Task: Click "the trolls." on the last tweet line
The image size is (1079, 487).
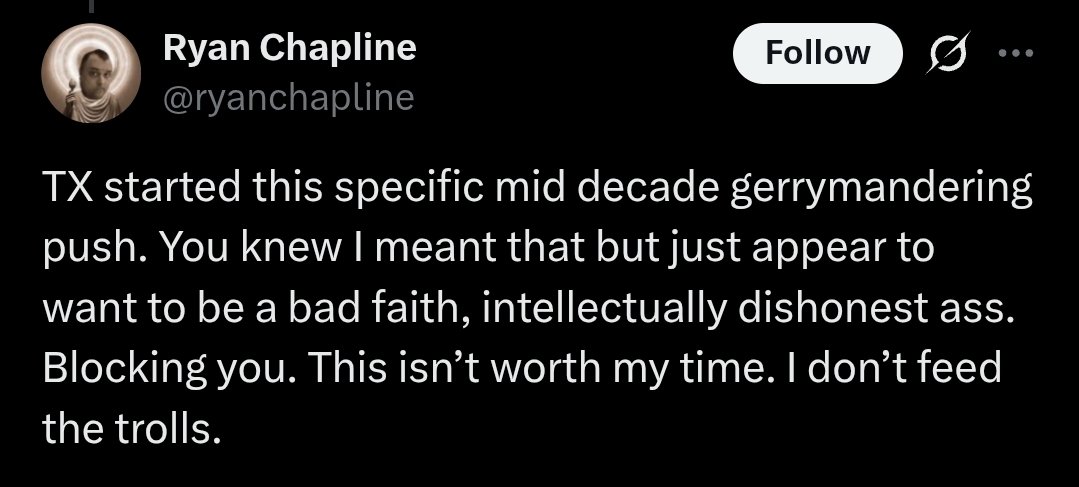Action: point(132,428)
